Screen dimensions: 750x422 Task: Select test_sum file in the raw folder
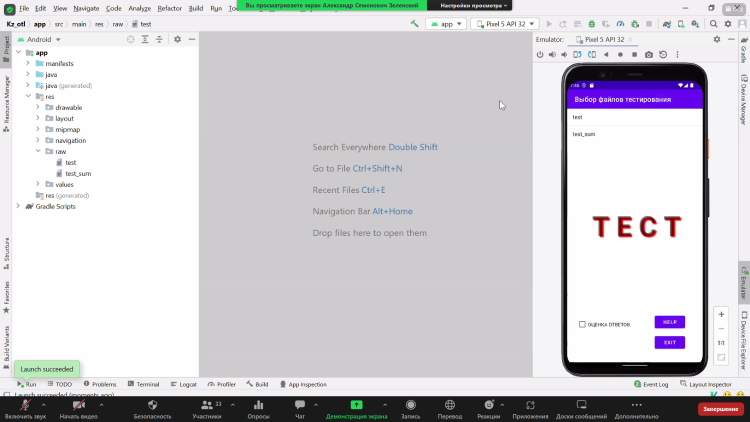point(78,173)
